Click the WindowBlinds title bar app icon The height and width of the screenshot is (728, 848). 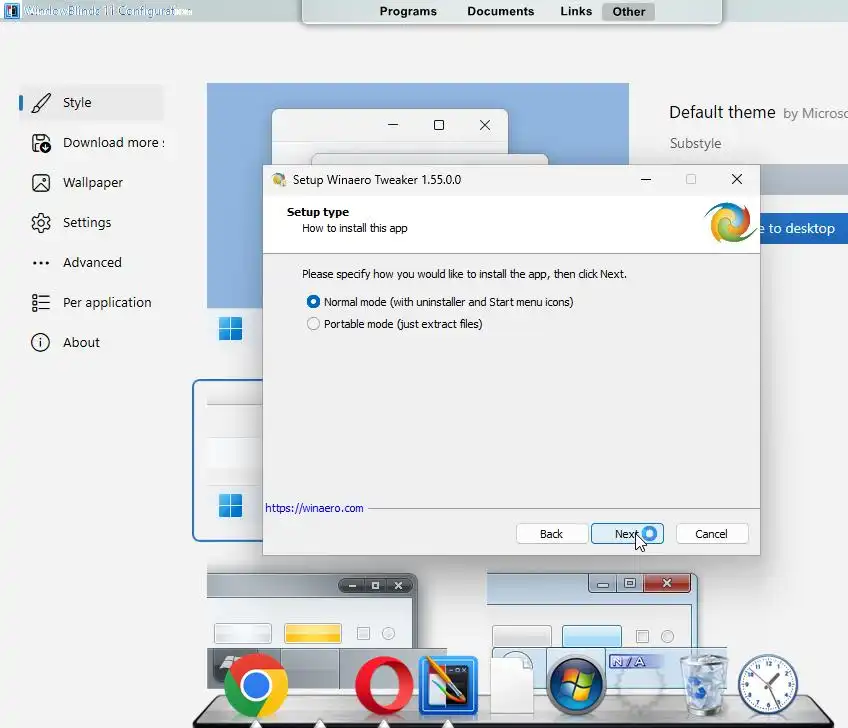11,11
